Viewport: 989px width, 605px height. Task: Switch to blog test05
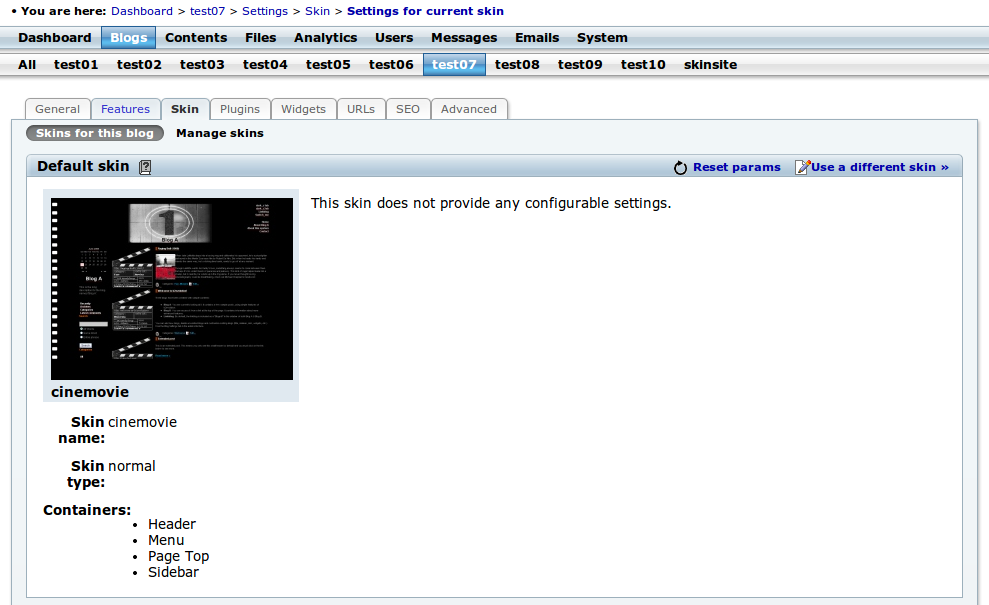(x=329, y=65)
